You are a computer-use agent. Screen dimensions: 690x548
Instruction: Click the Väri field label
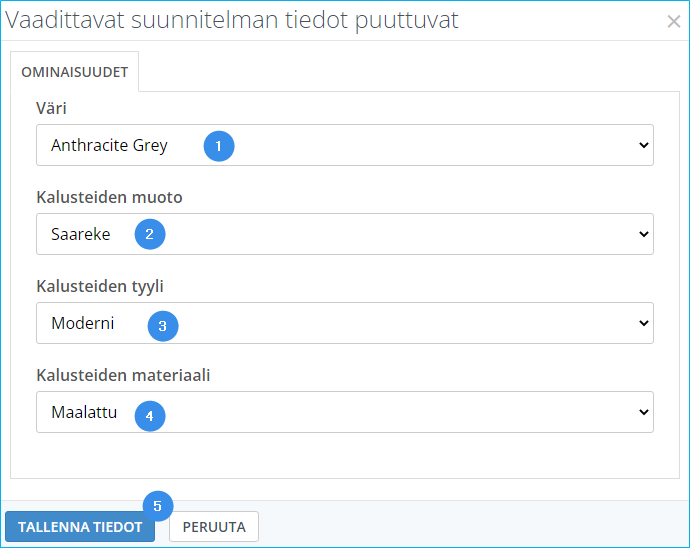[x=51, y=108]
